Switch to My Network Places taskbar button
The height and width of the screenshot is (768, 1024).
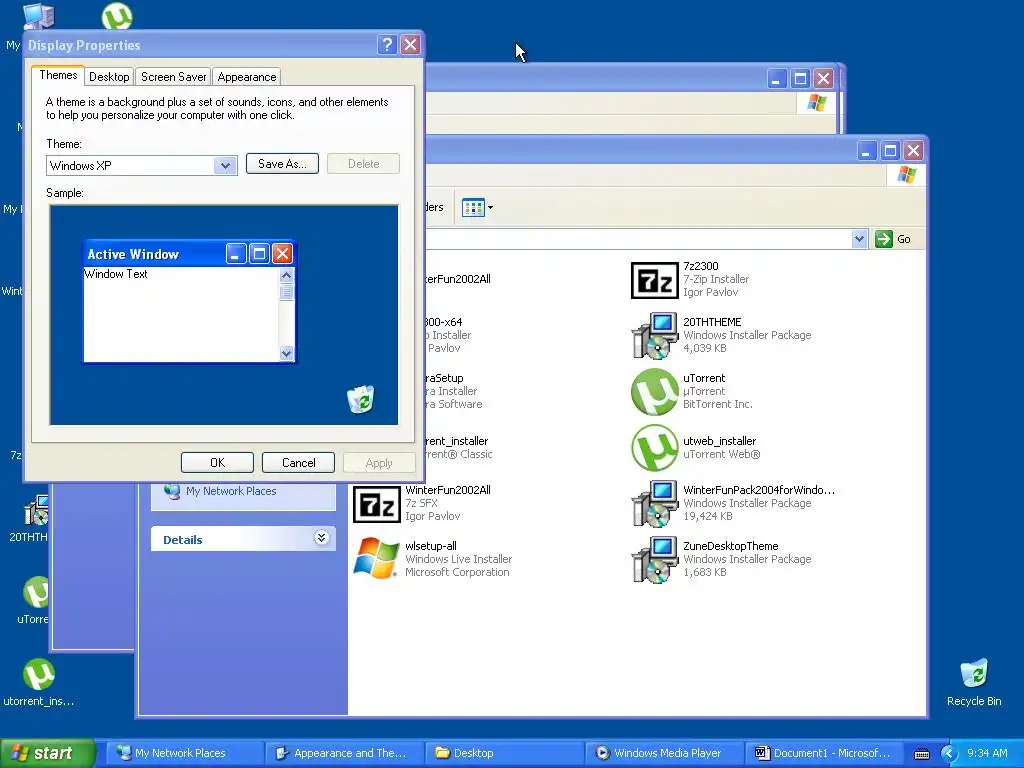tap(185, 753)
